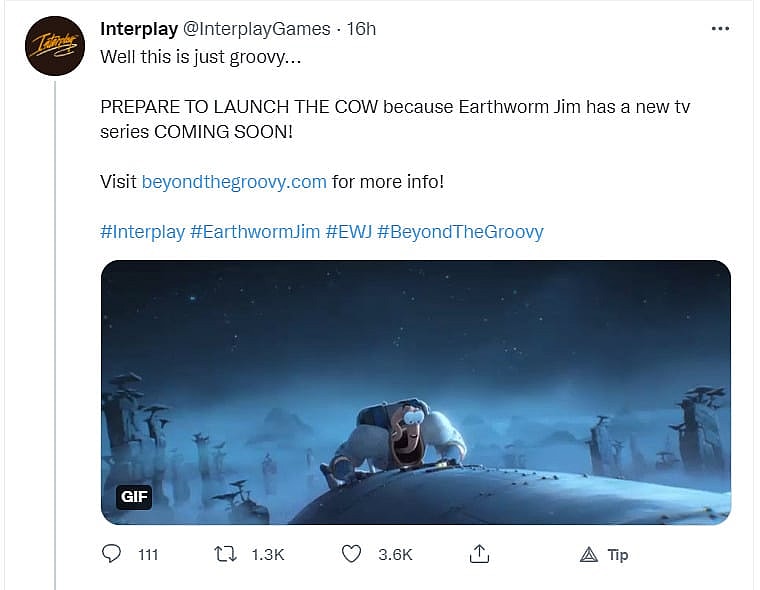Click the 1.3K retweets count
Image resolution: width=760 pixels, height=590 pixels.
pos(267,555)
